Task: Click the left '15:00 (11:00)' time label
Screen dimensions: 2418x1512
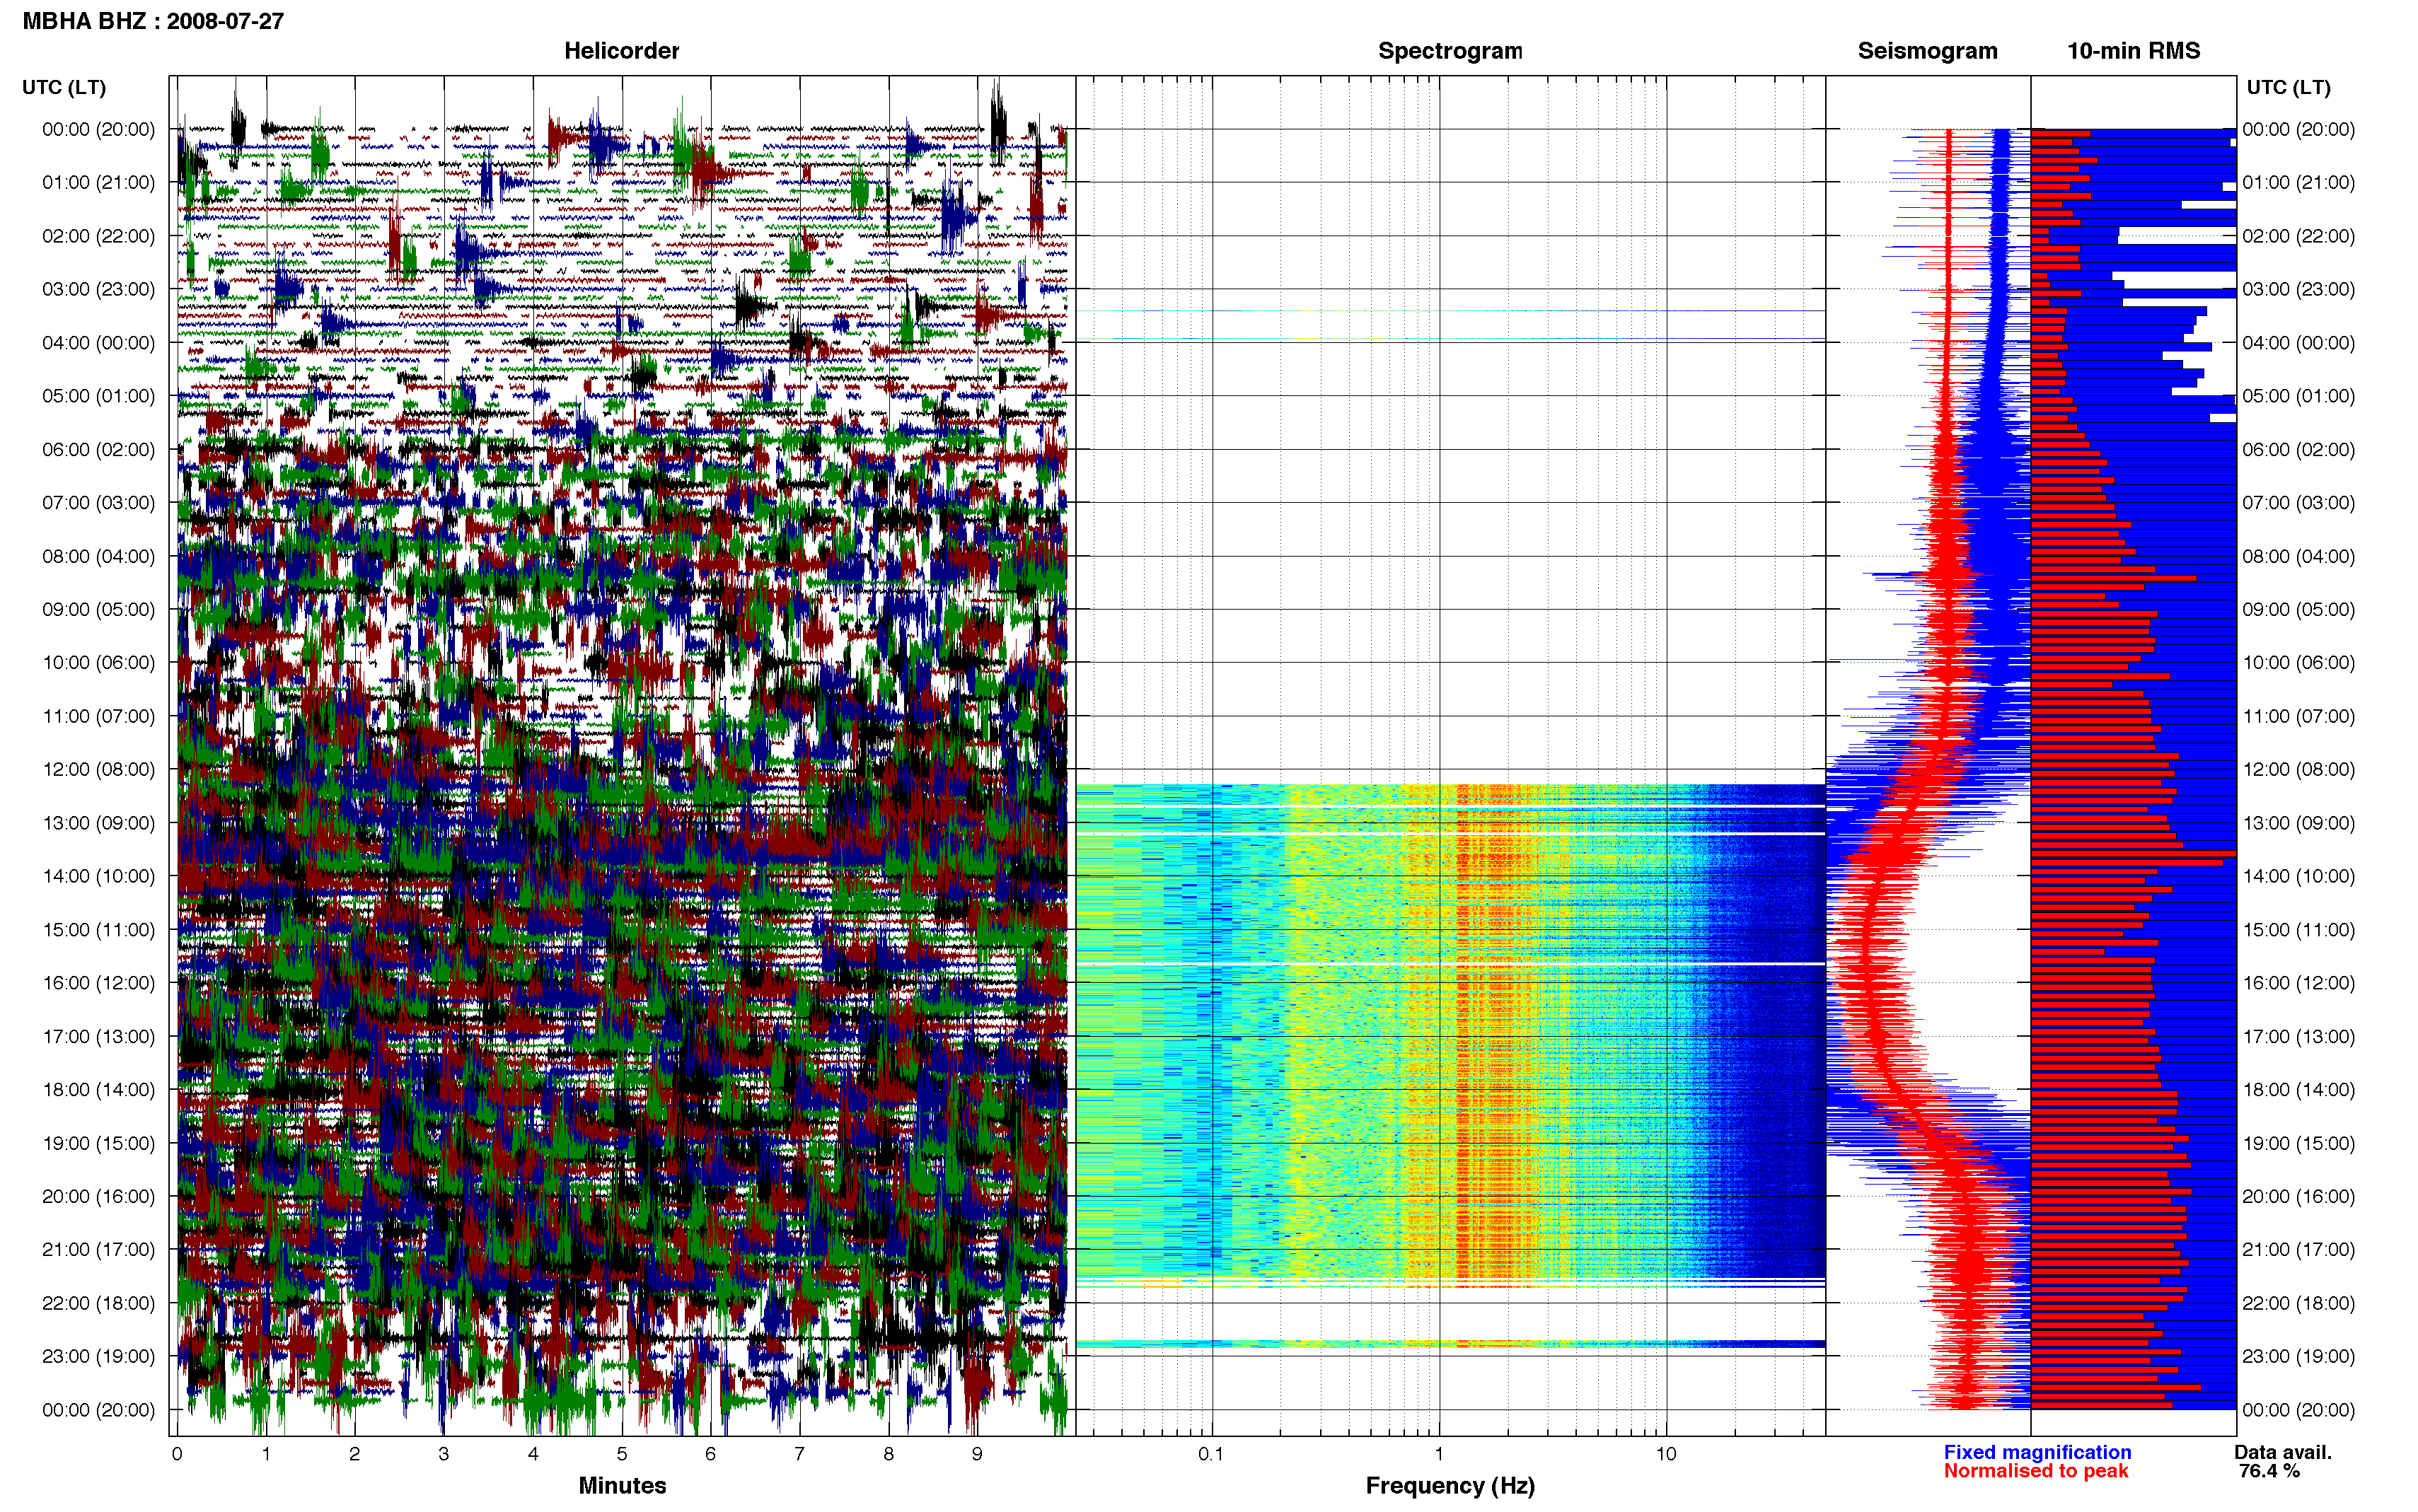Action: tap(98, 929)
